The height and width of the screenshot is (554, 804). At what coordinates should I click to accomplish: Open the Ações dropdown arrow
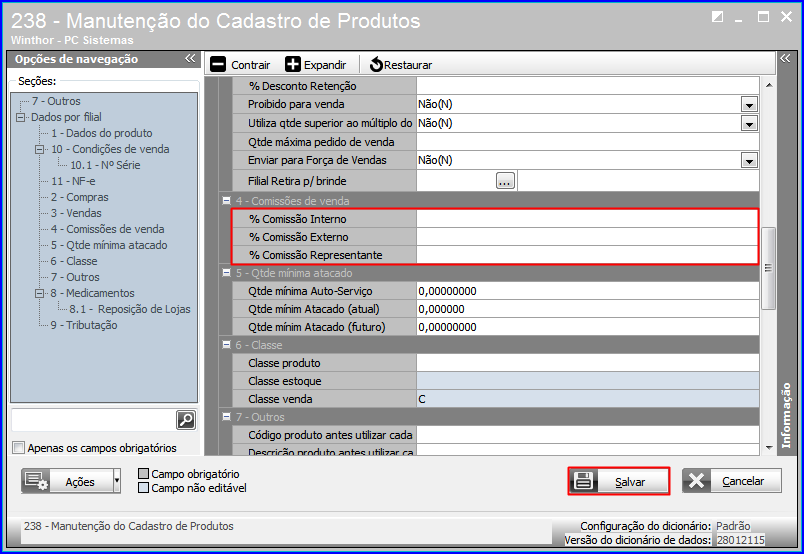(117, 481)
